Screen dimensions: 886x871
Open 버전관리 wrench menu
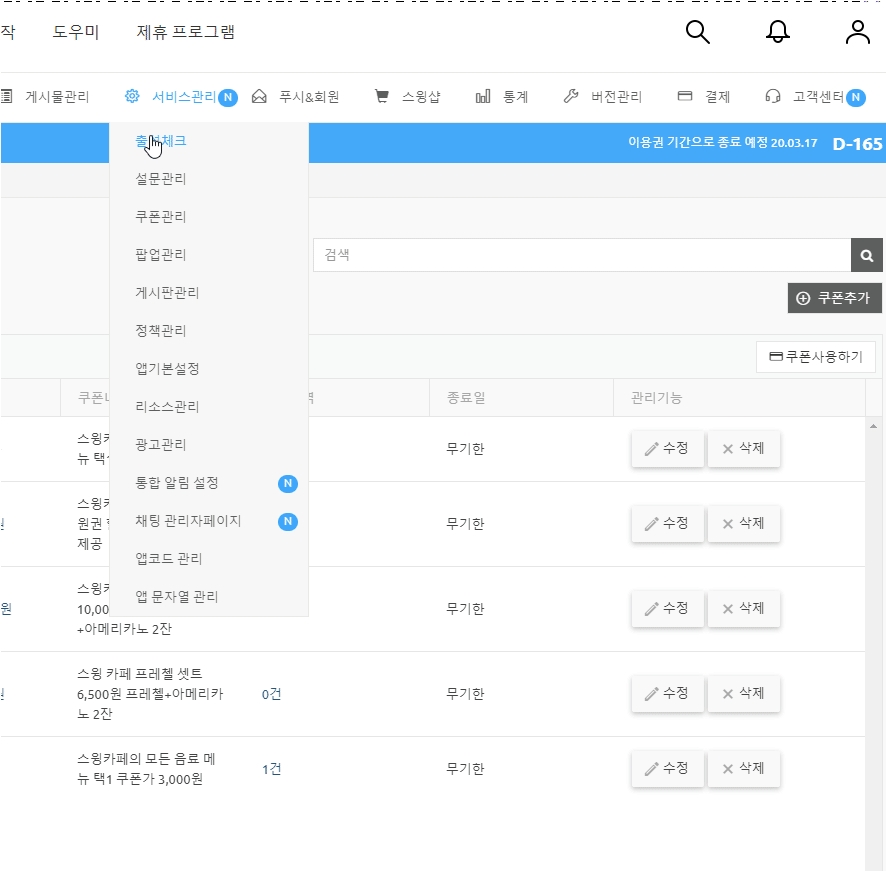[603, 97]
